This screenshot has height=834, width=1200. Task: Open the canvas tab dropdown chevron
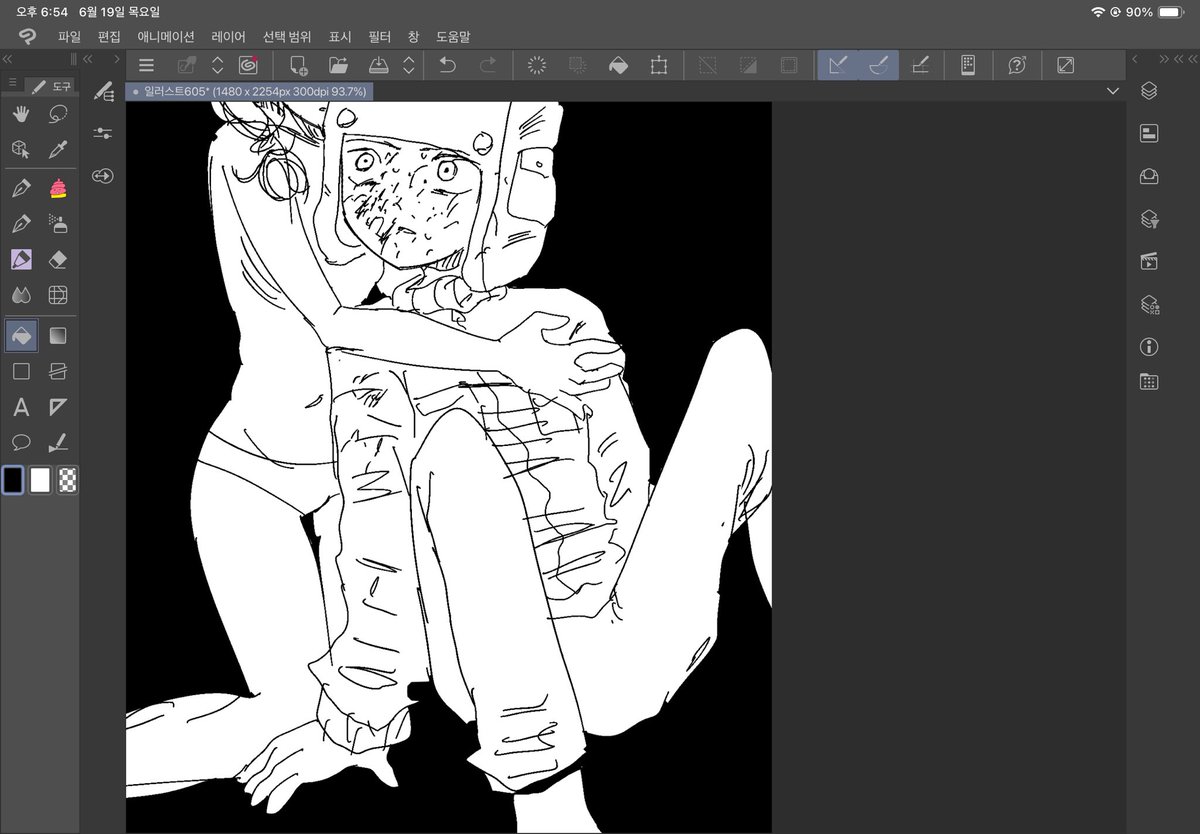(1113, 91)
